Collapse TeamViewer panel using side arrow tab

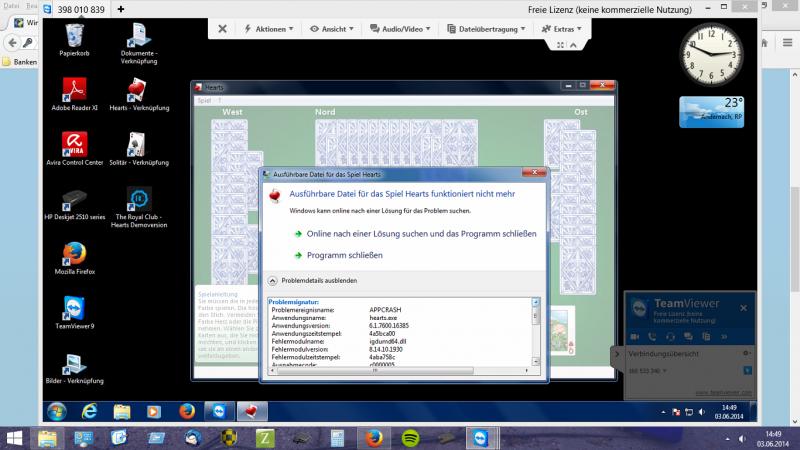pos(617,354)
